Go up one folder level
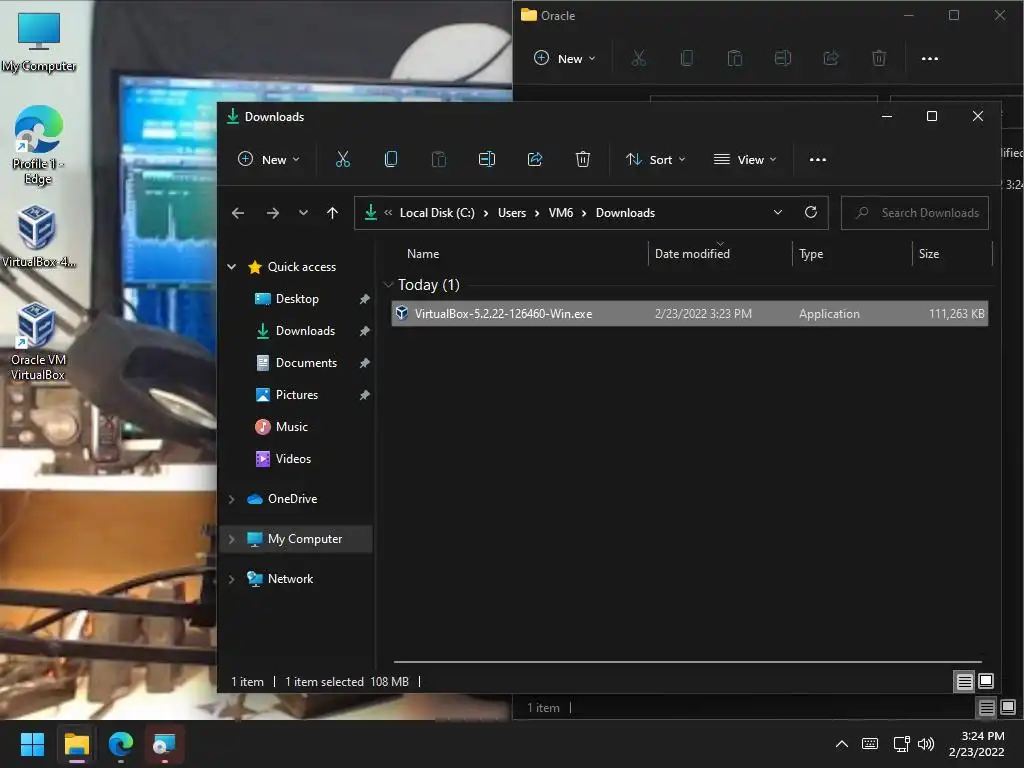This screenshot has height=768, width=1024. pos(332,213)
